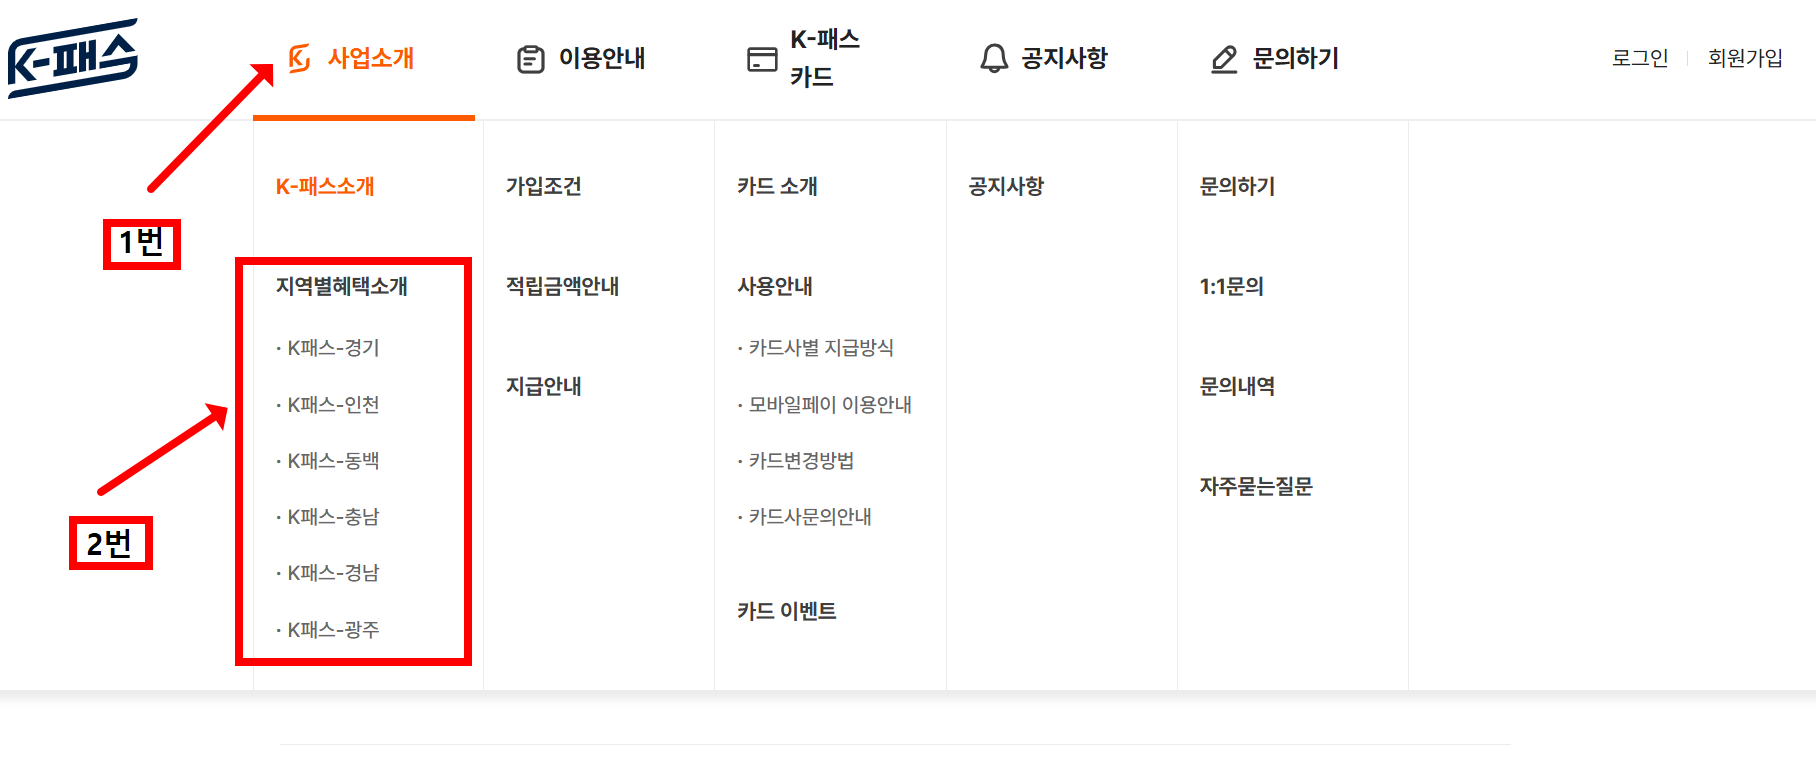The width and height of the screenshot is (1816, 780).
Task: Open the 1:1문의 page
Action: coord(1233,286)
